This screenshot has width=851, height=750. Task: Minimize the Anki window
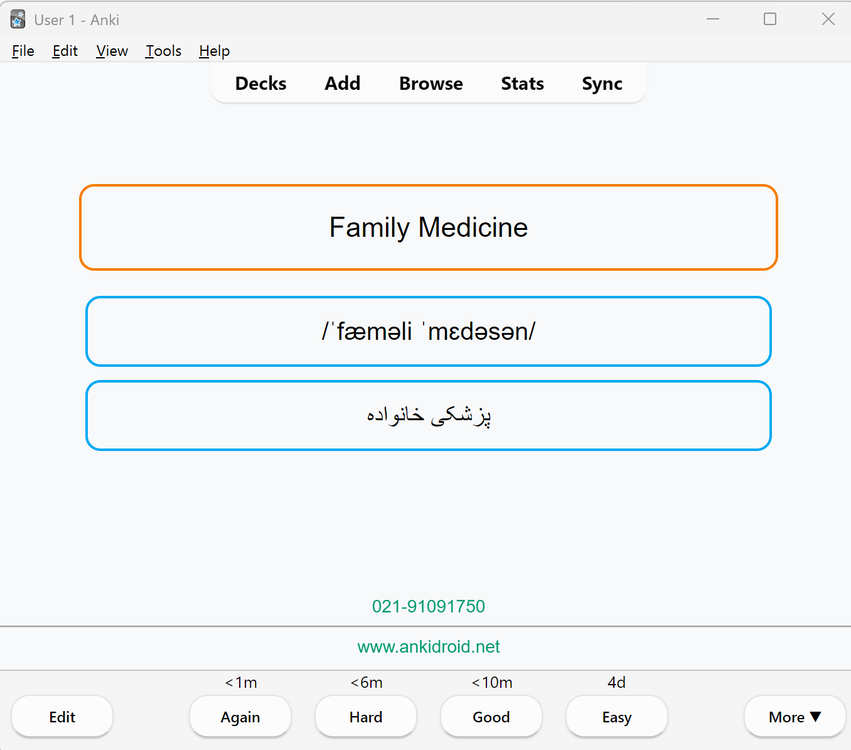[713, 19]
